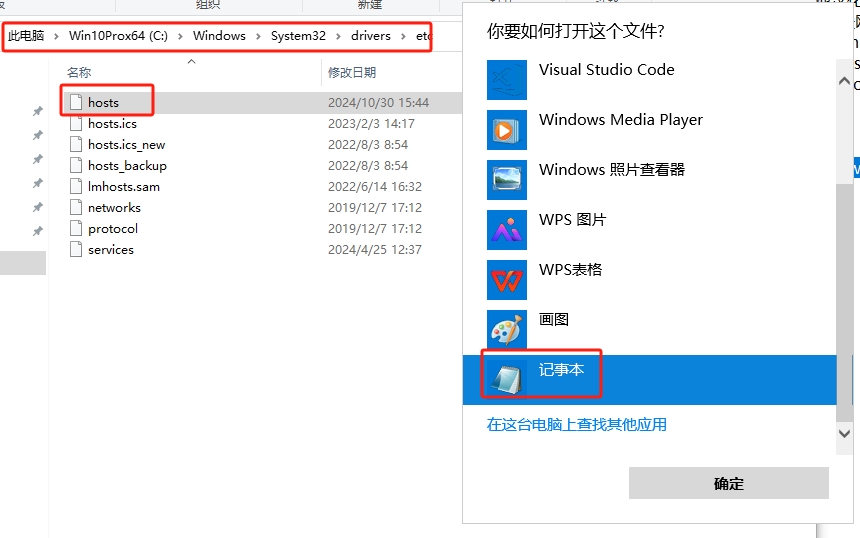Navigate to Win10Prox64 (C:) breadcrumb
This screenshot has height=538, width=860.
(118, 36)
